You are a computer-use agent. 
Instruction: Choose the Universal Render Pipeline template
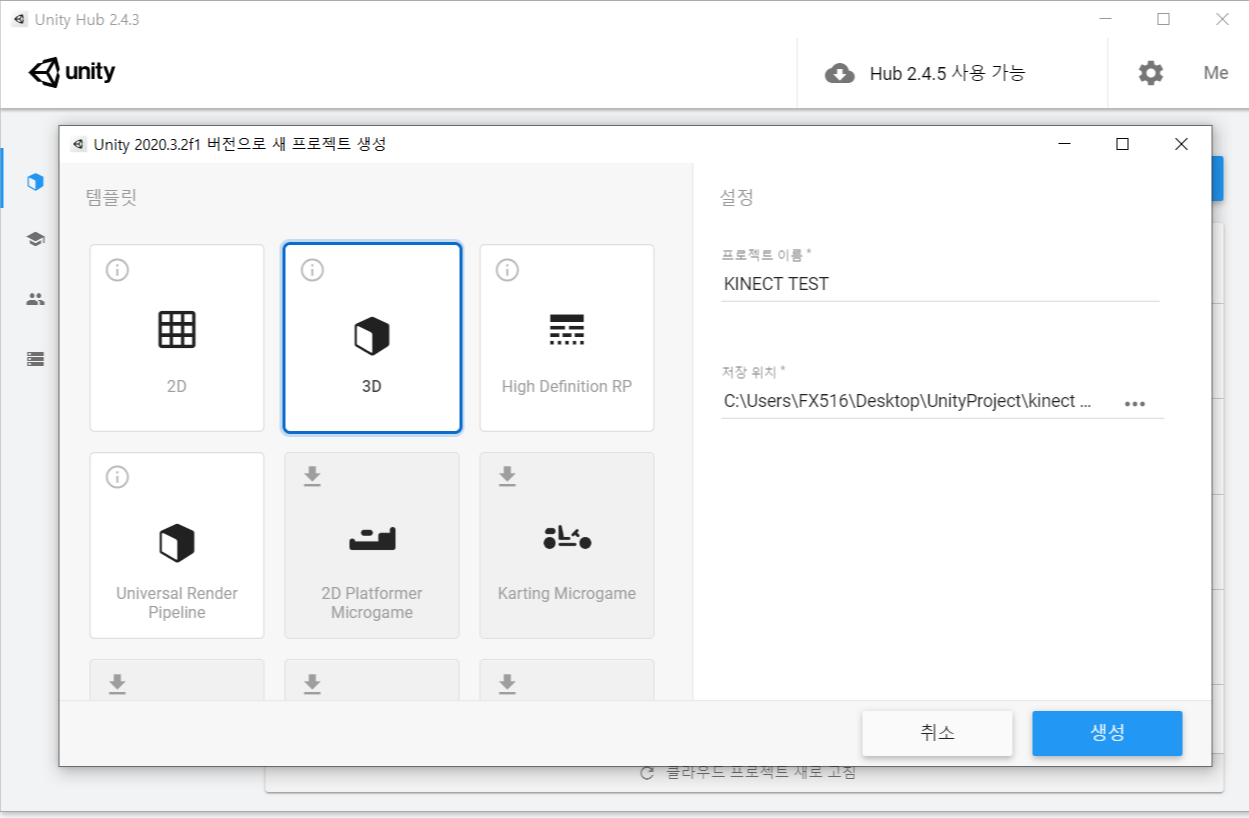(x=177, y=545)
